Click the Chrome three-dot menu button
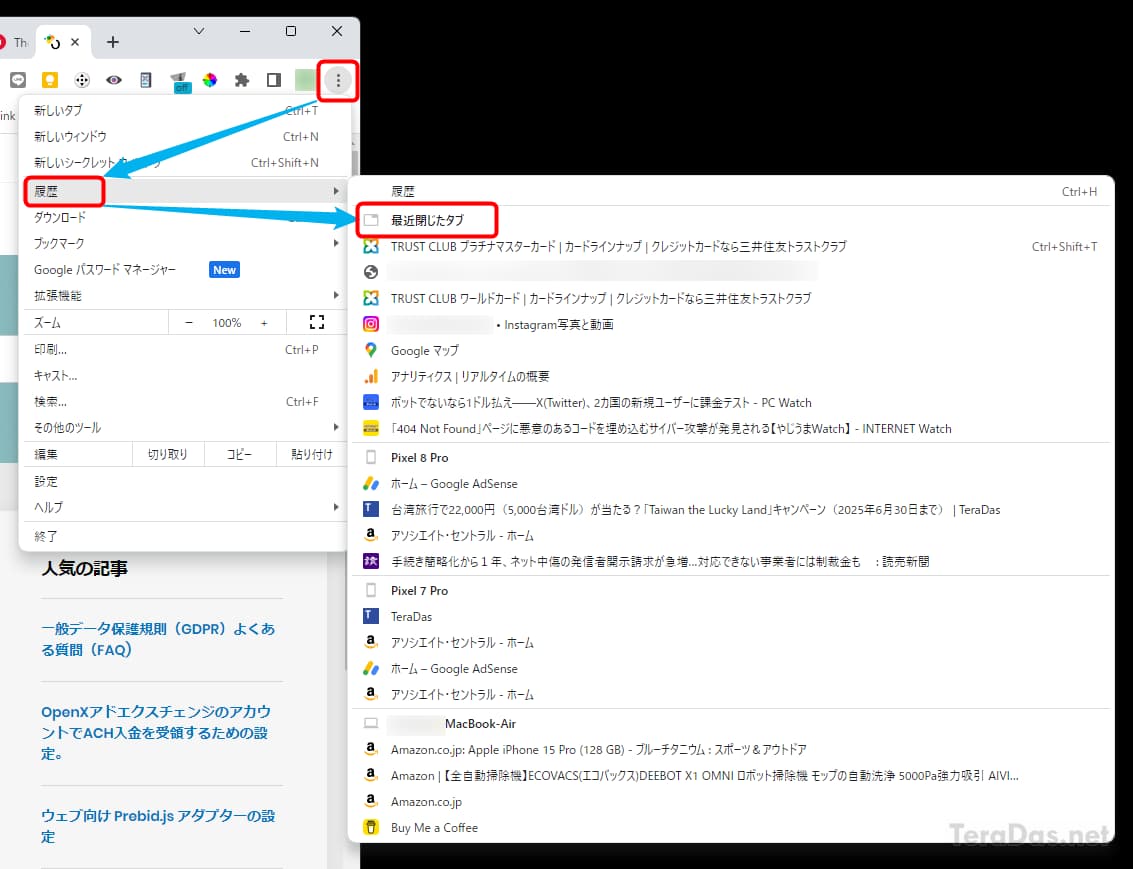The image size is (1133, 869). (x=337, y=80)
